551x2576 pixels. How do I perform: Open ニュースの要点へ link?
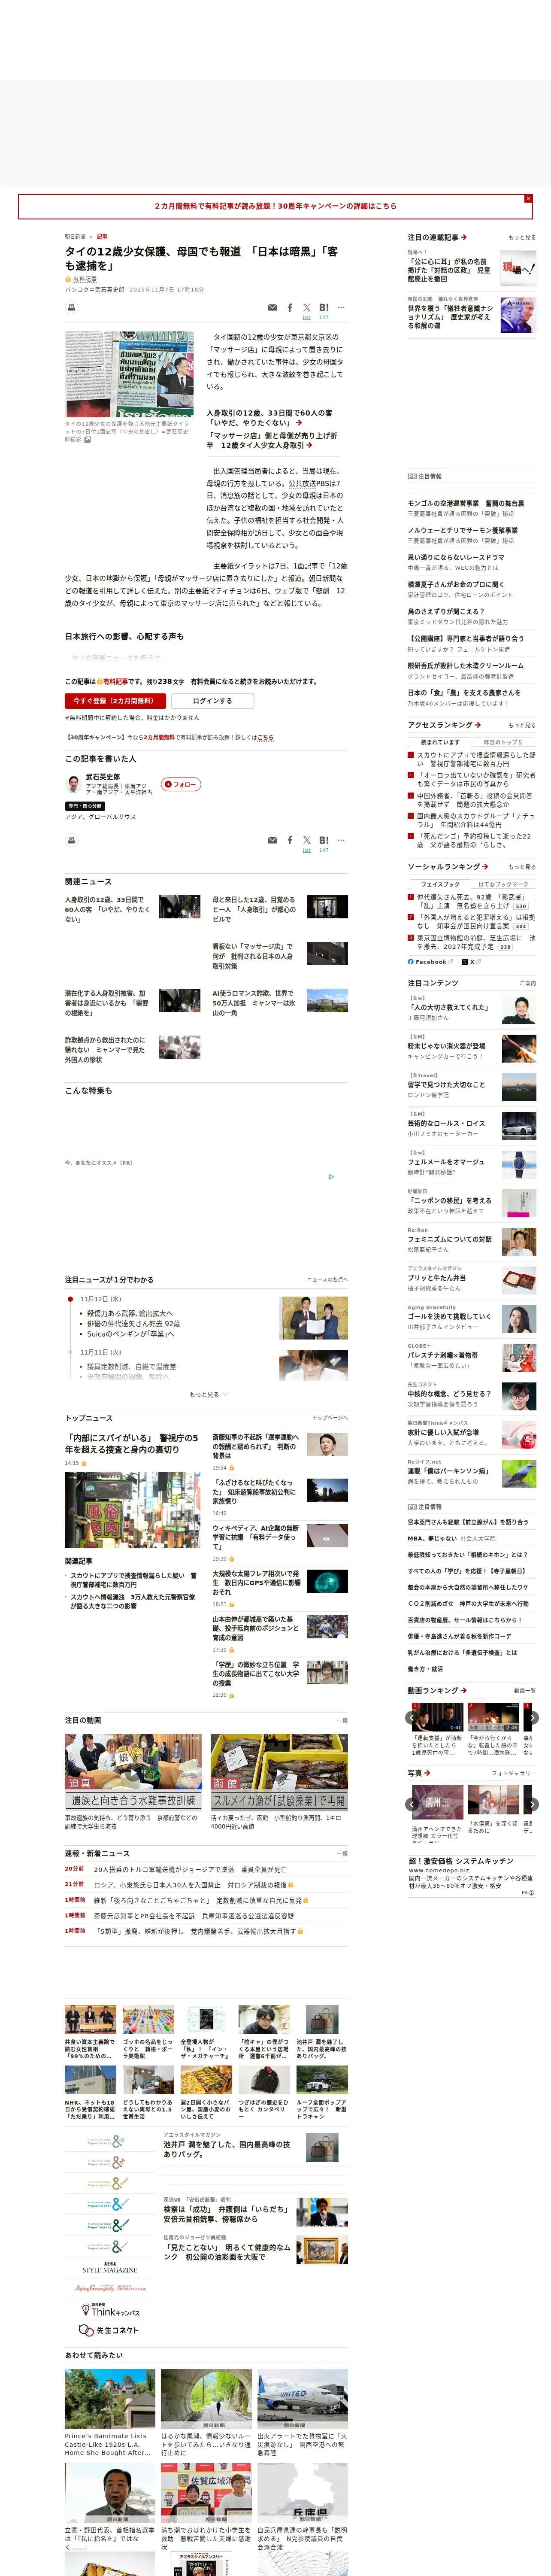tap(327, 1279)
